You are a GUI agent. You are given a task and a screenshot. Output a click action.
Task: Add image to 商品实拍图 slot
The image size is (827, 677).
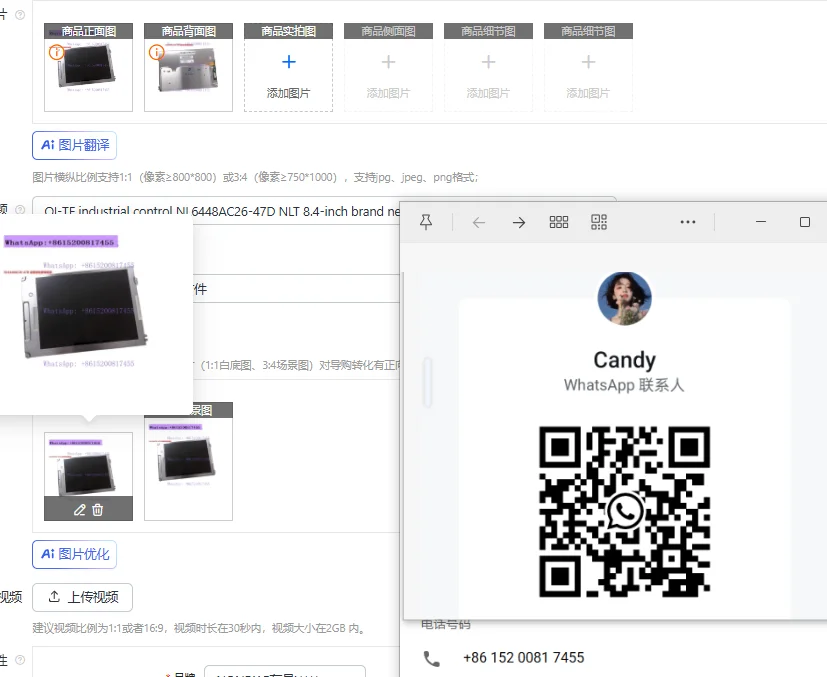click(288, 75)
